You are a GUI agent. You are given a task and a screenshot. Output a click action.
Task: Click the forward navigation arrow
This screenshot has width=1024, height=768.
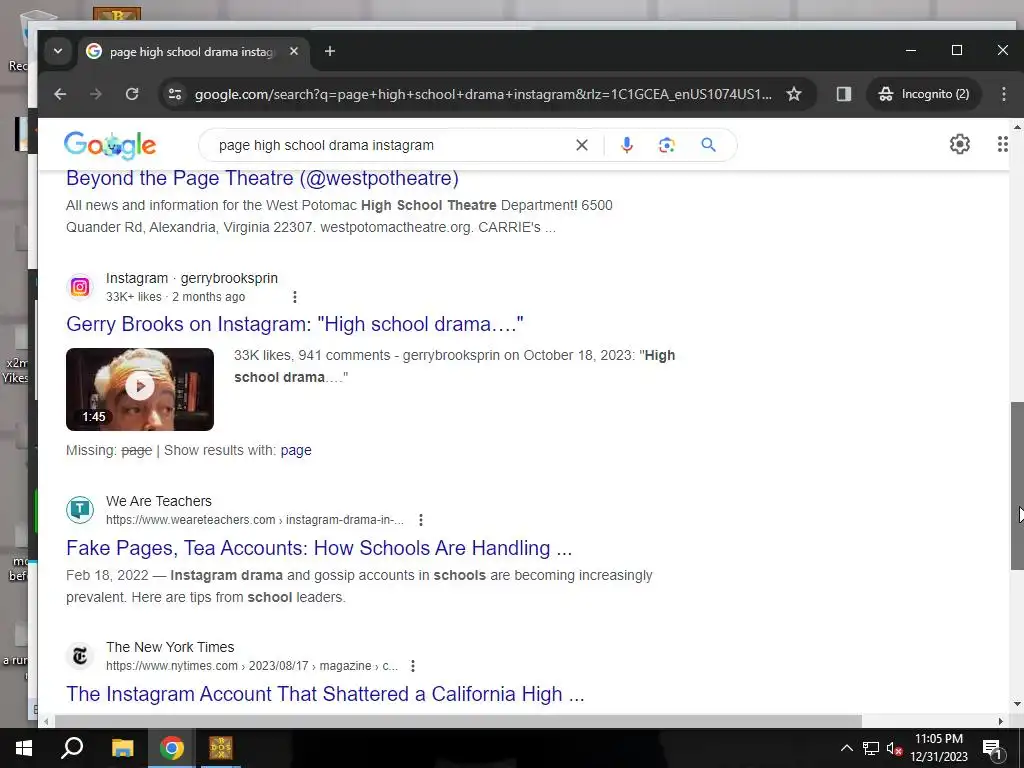(x=96, y=94)
